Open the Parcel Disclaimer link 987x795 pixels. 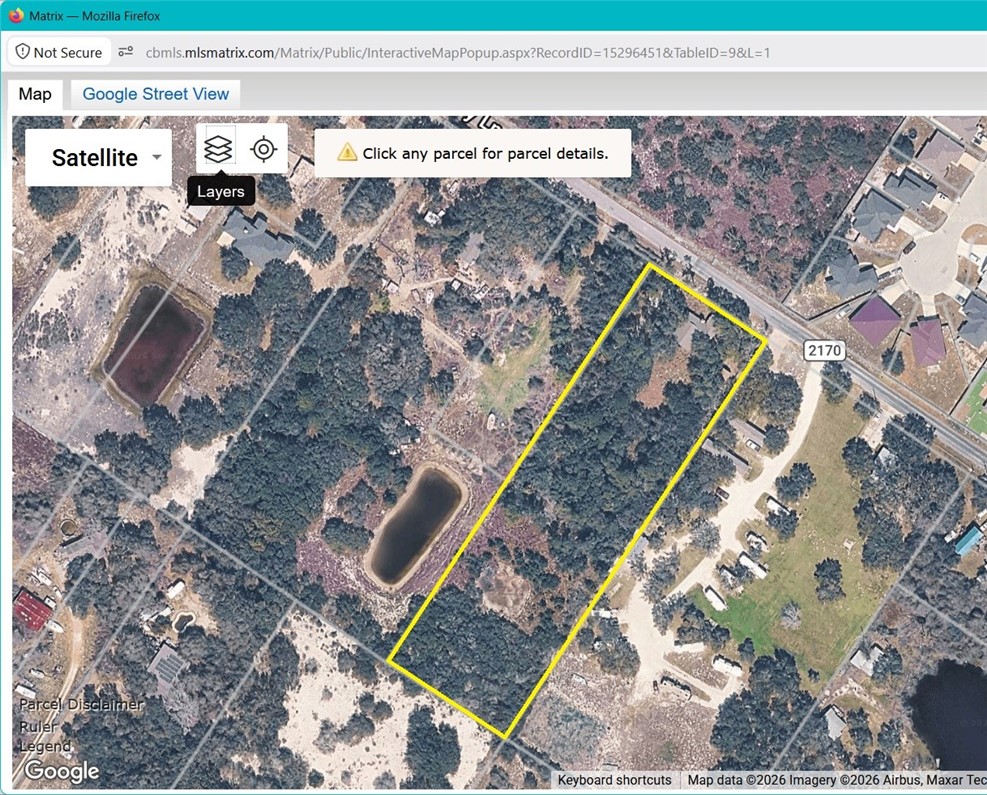tap(82, 704)
